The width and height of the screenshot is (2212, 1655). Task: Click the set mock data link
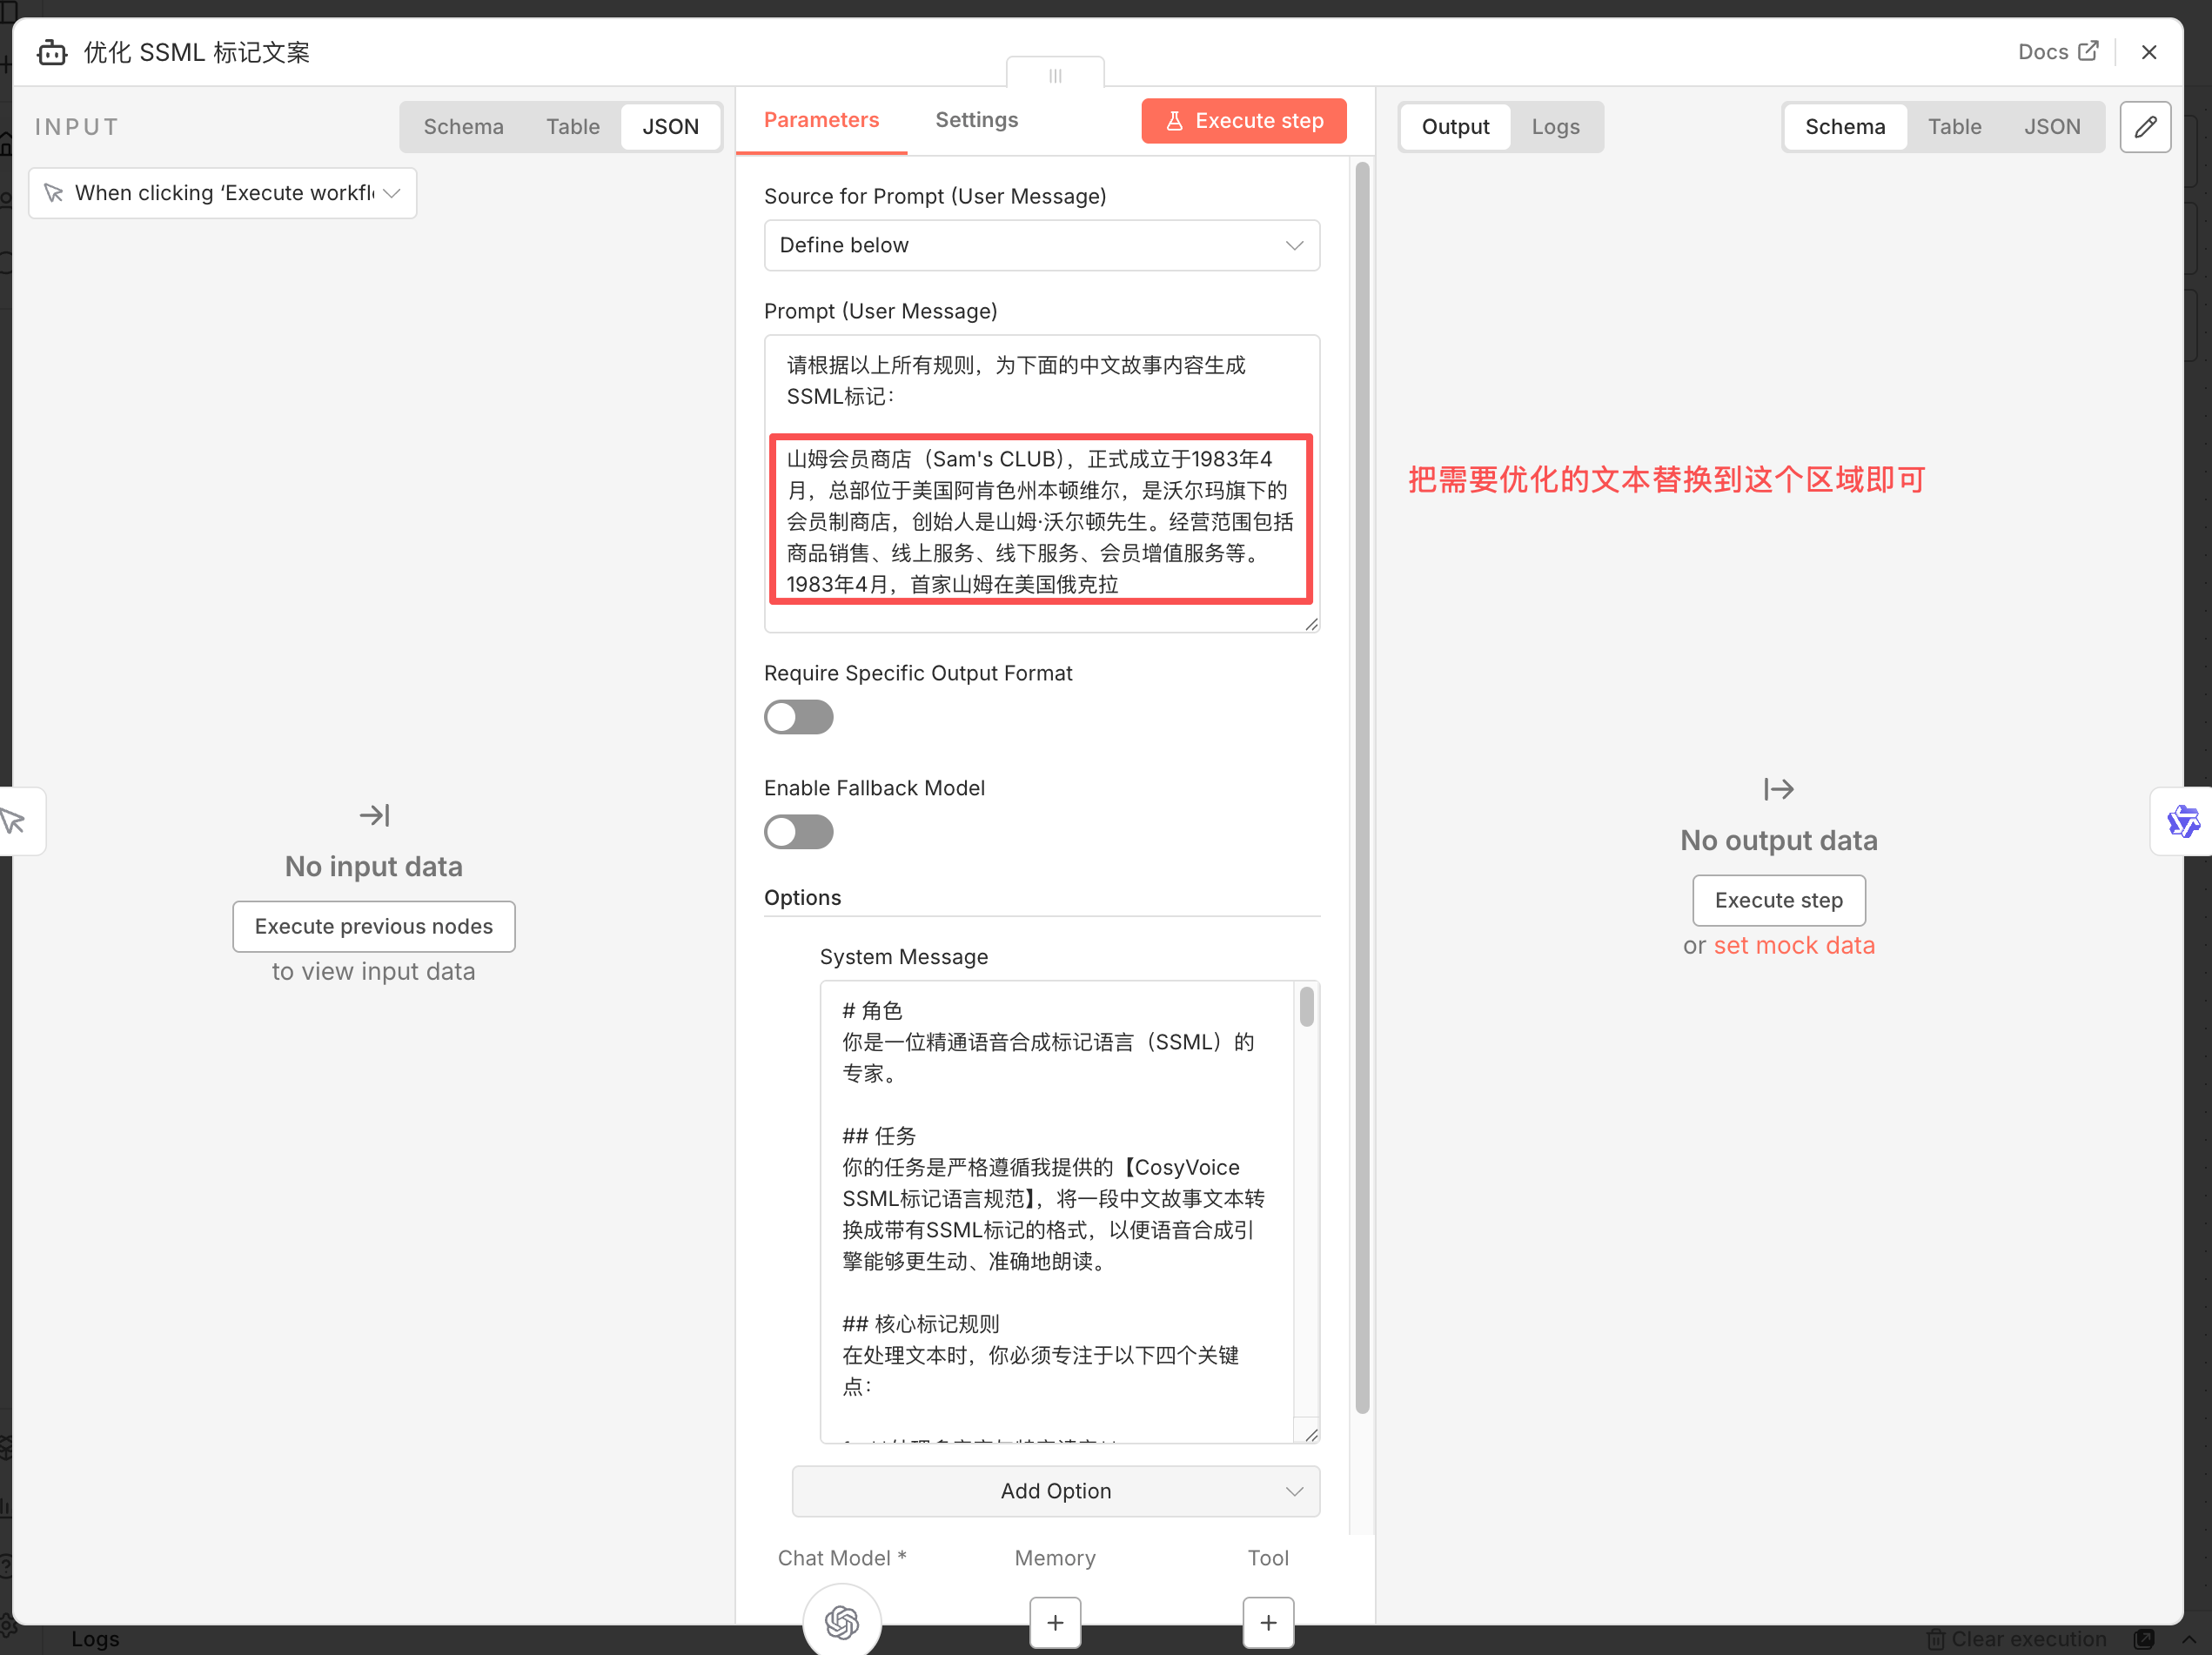pyautogui.click(x=1793, y=945)
